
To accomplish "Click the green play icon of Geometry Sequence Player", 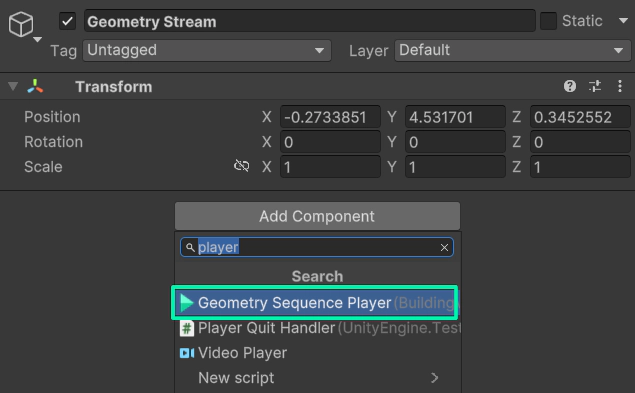I will pos(186,303).
